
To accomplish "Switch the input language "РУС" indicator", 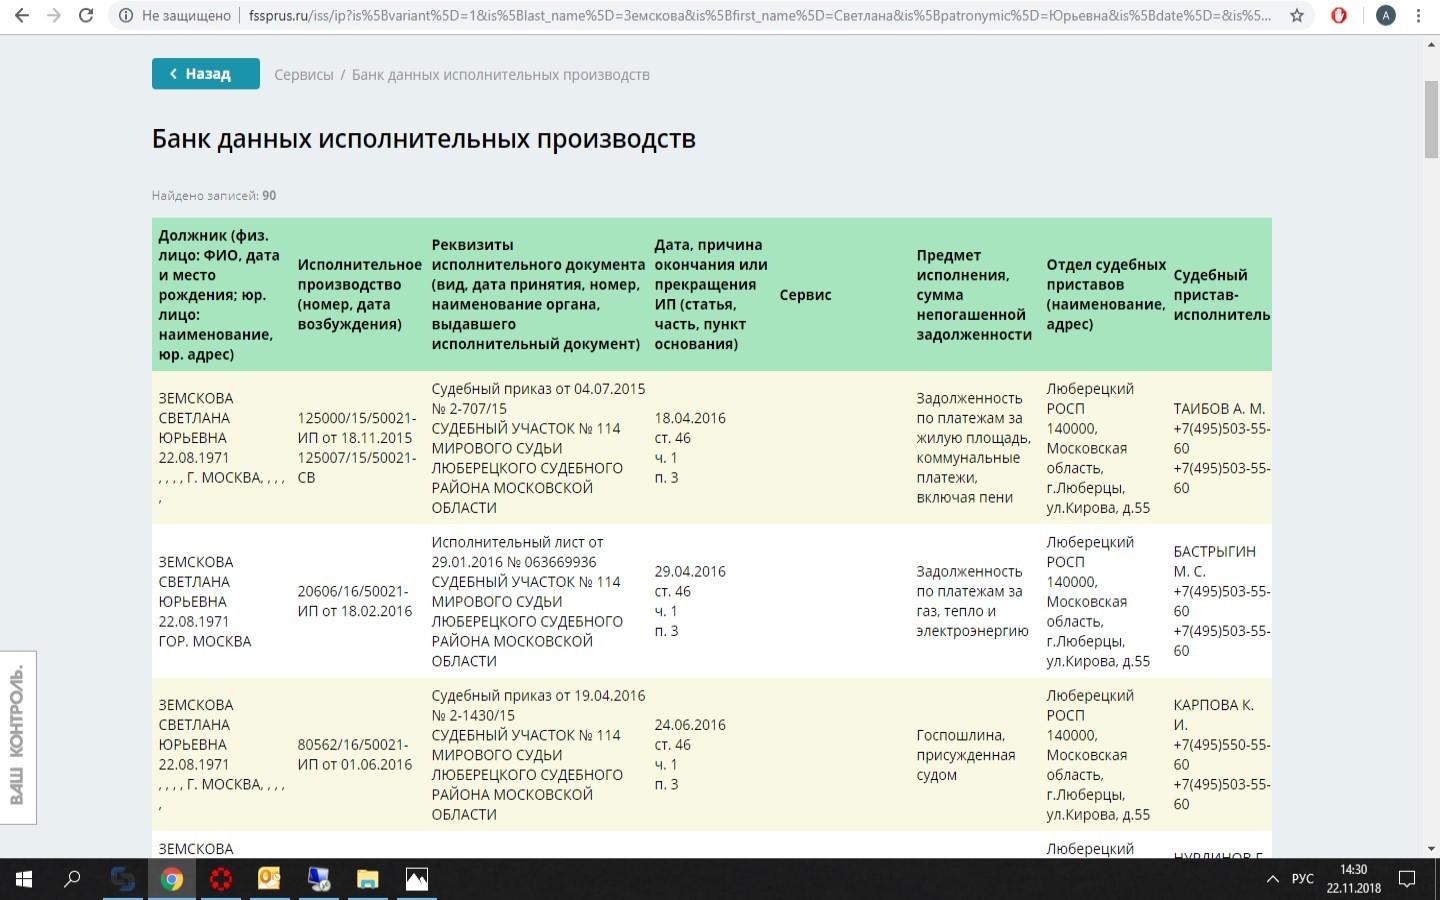I will coord(1302,879).
